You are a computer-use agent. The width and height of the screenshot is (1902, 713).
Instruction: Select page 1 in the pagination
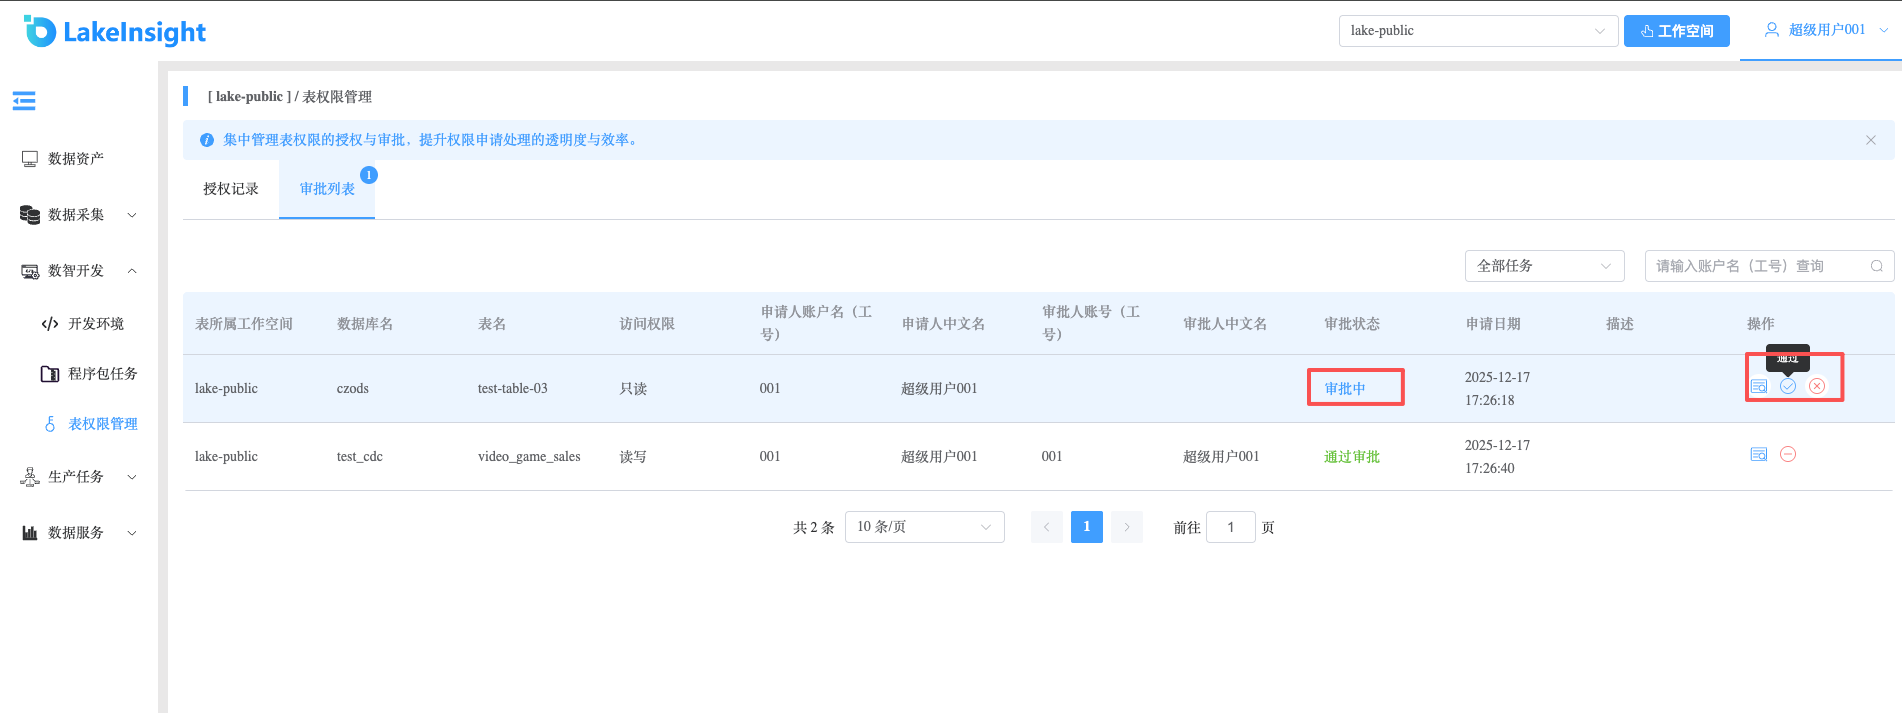click(1086, 527)
